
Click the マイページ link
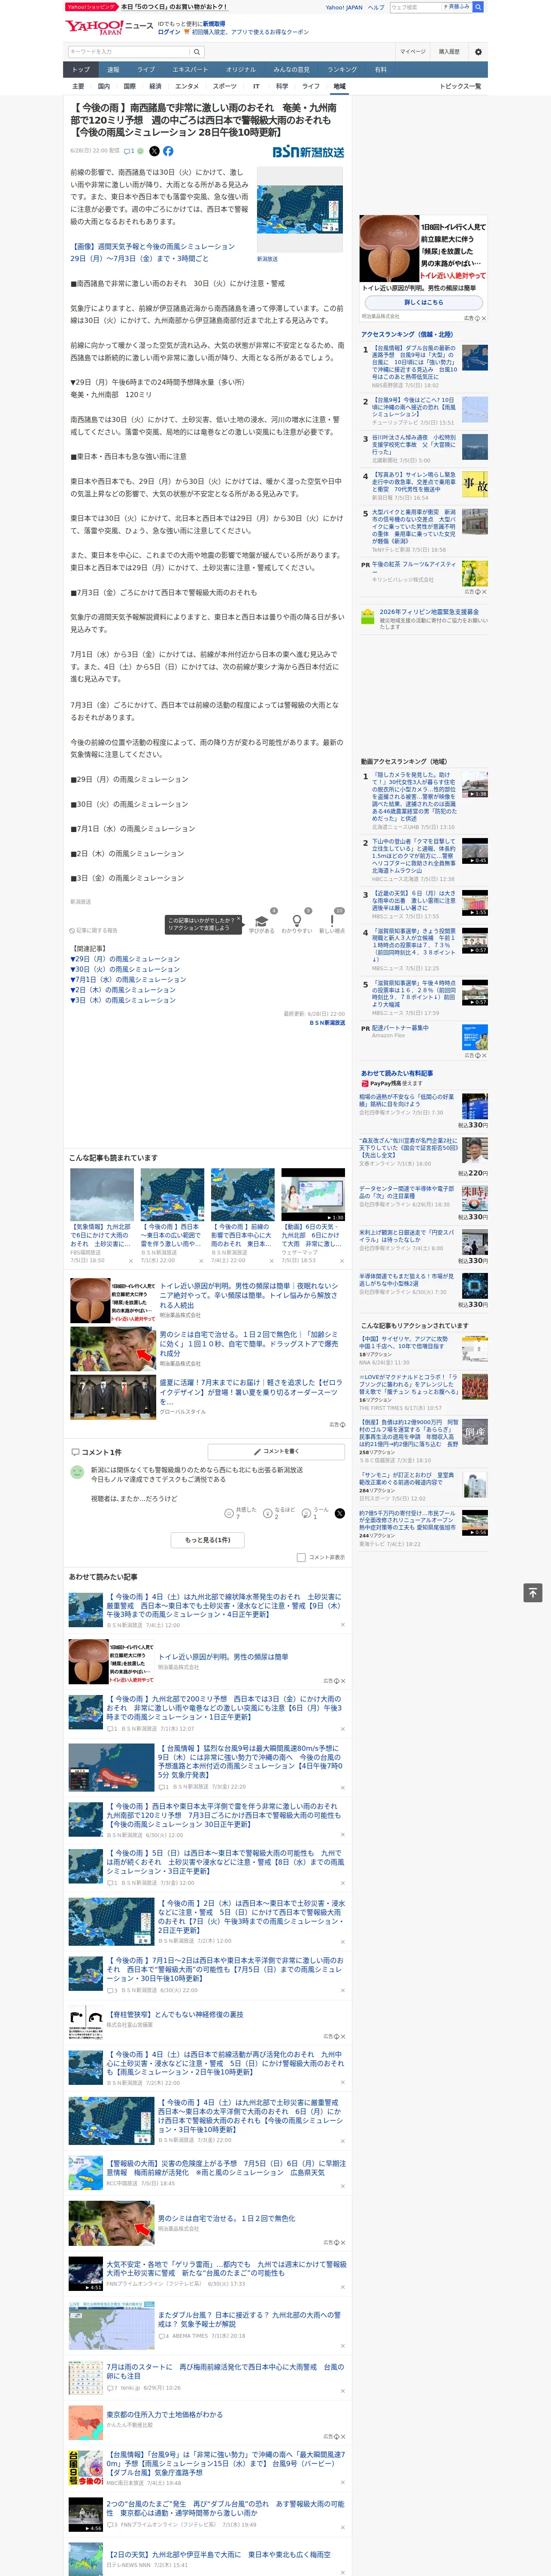pos(412,52)
